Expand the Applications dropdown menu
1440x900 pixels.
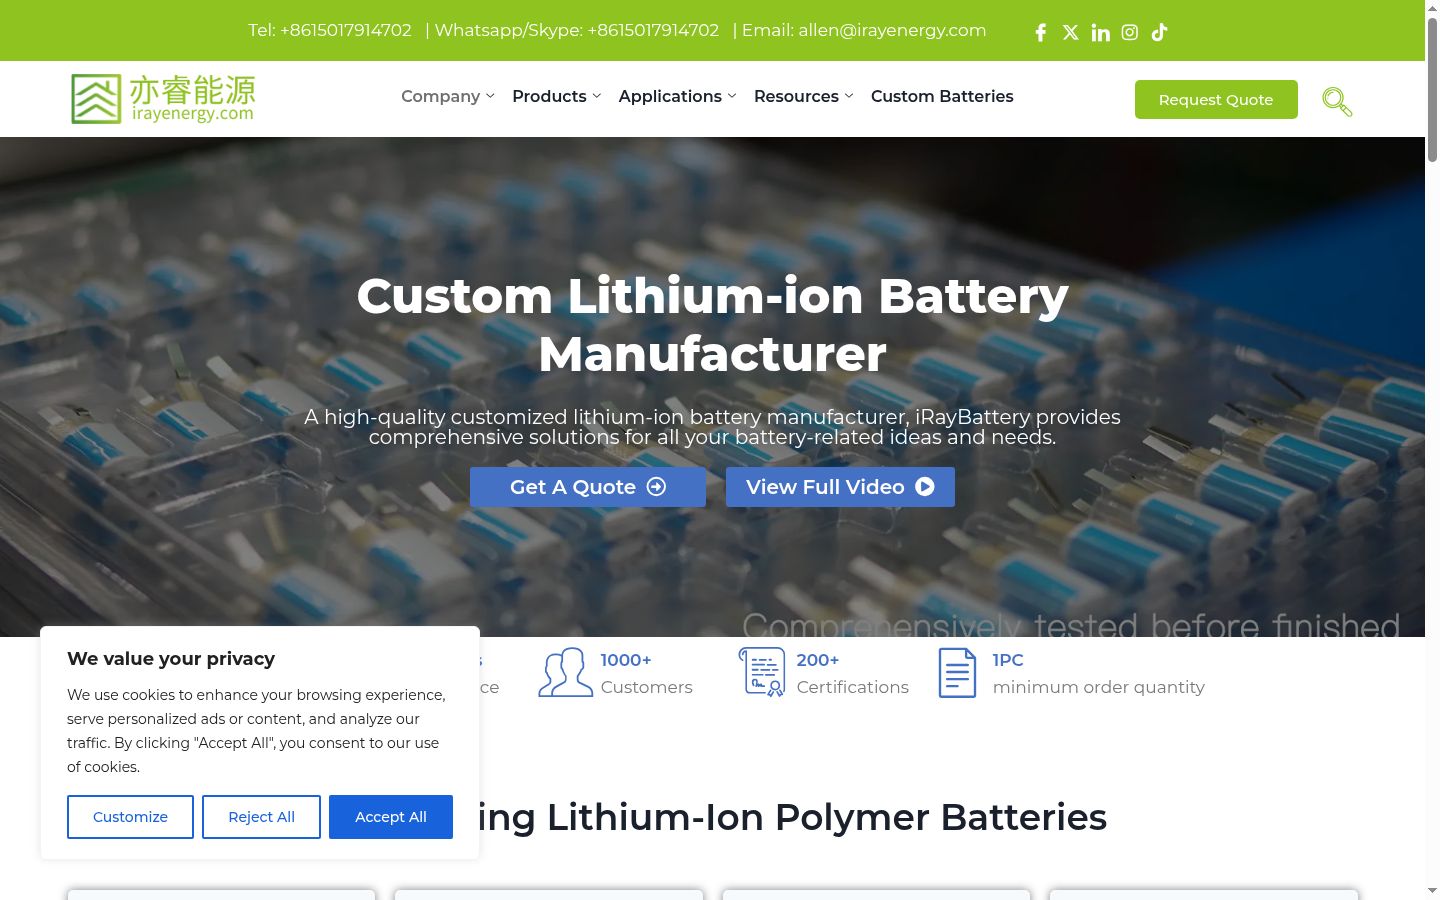678,96
